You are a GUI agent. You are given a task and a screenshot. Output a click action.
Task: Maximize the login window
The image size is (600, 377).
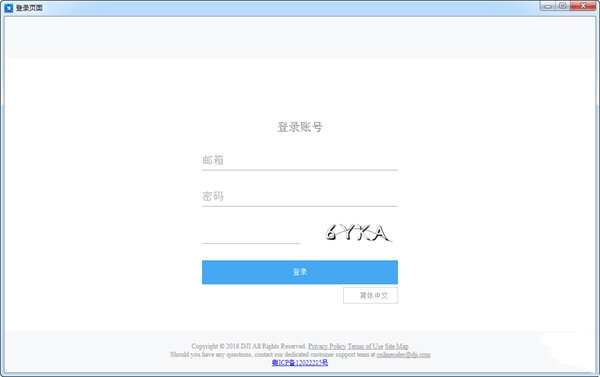click(x=562, y=6)
